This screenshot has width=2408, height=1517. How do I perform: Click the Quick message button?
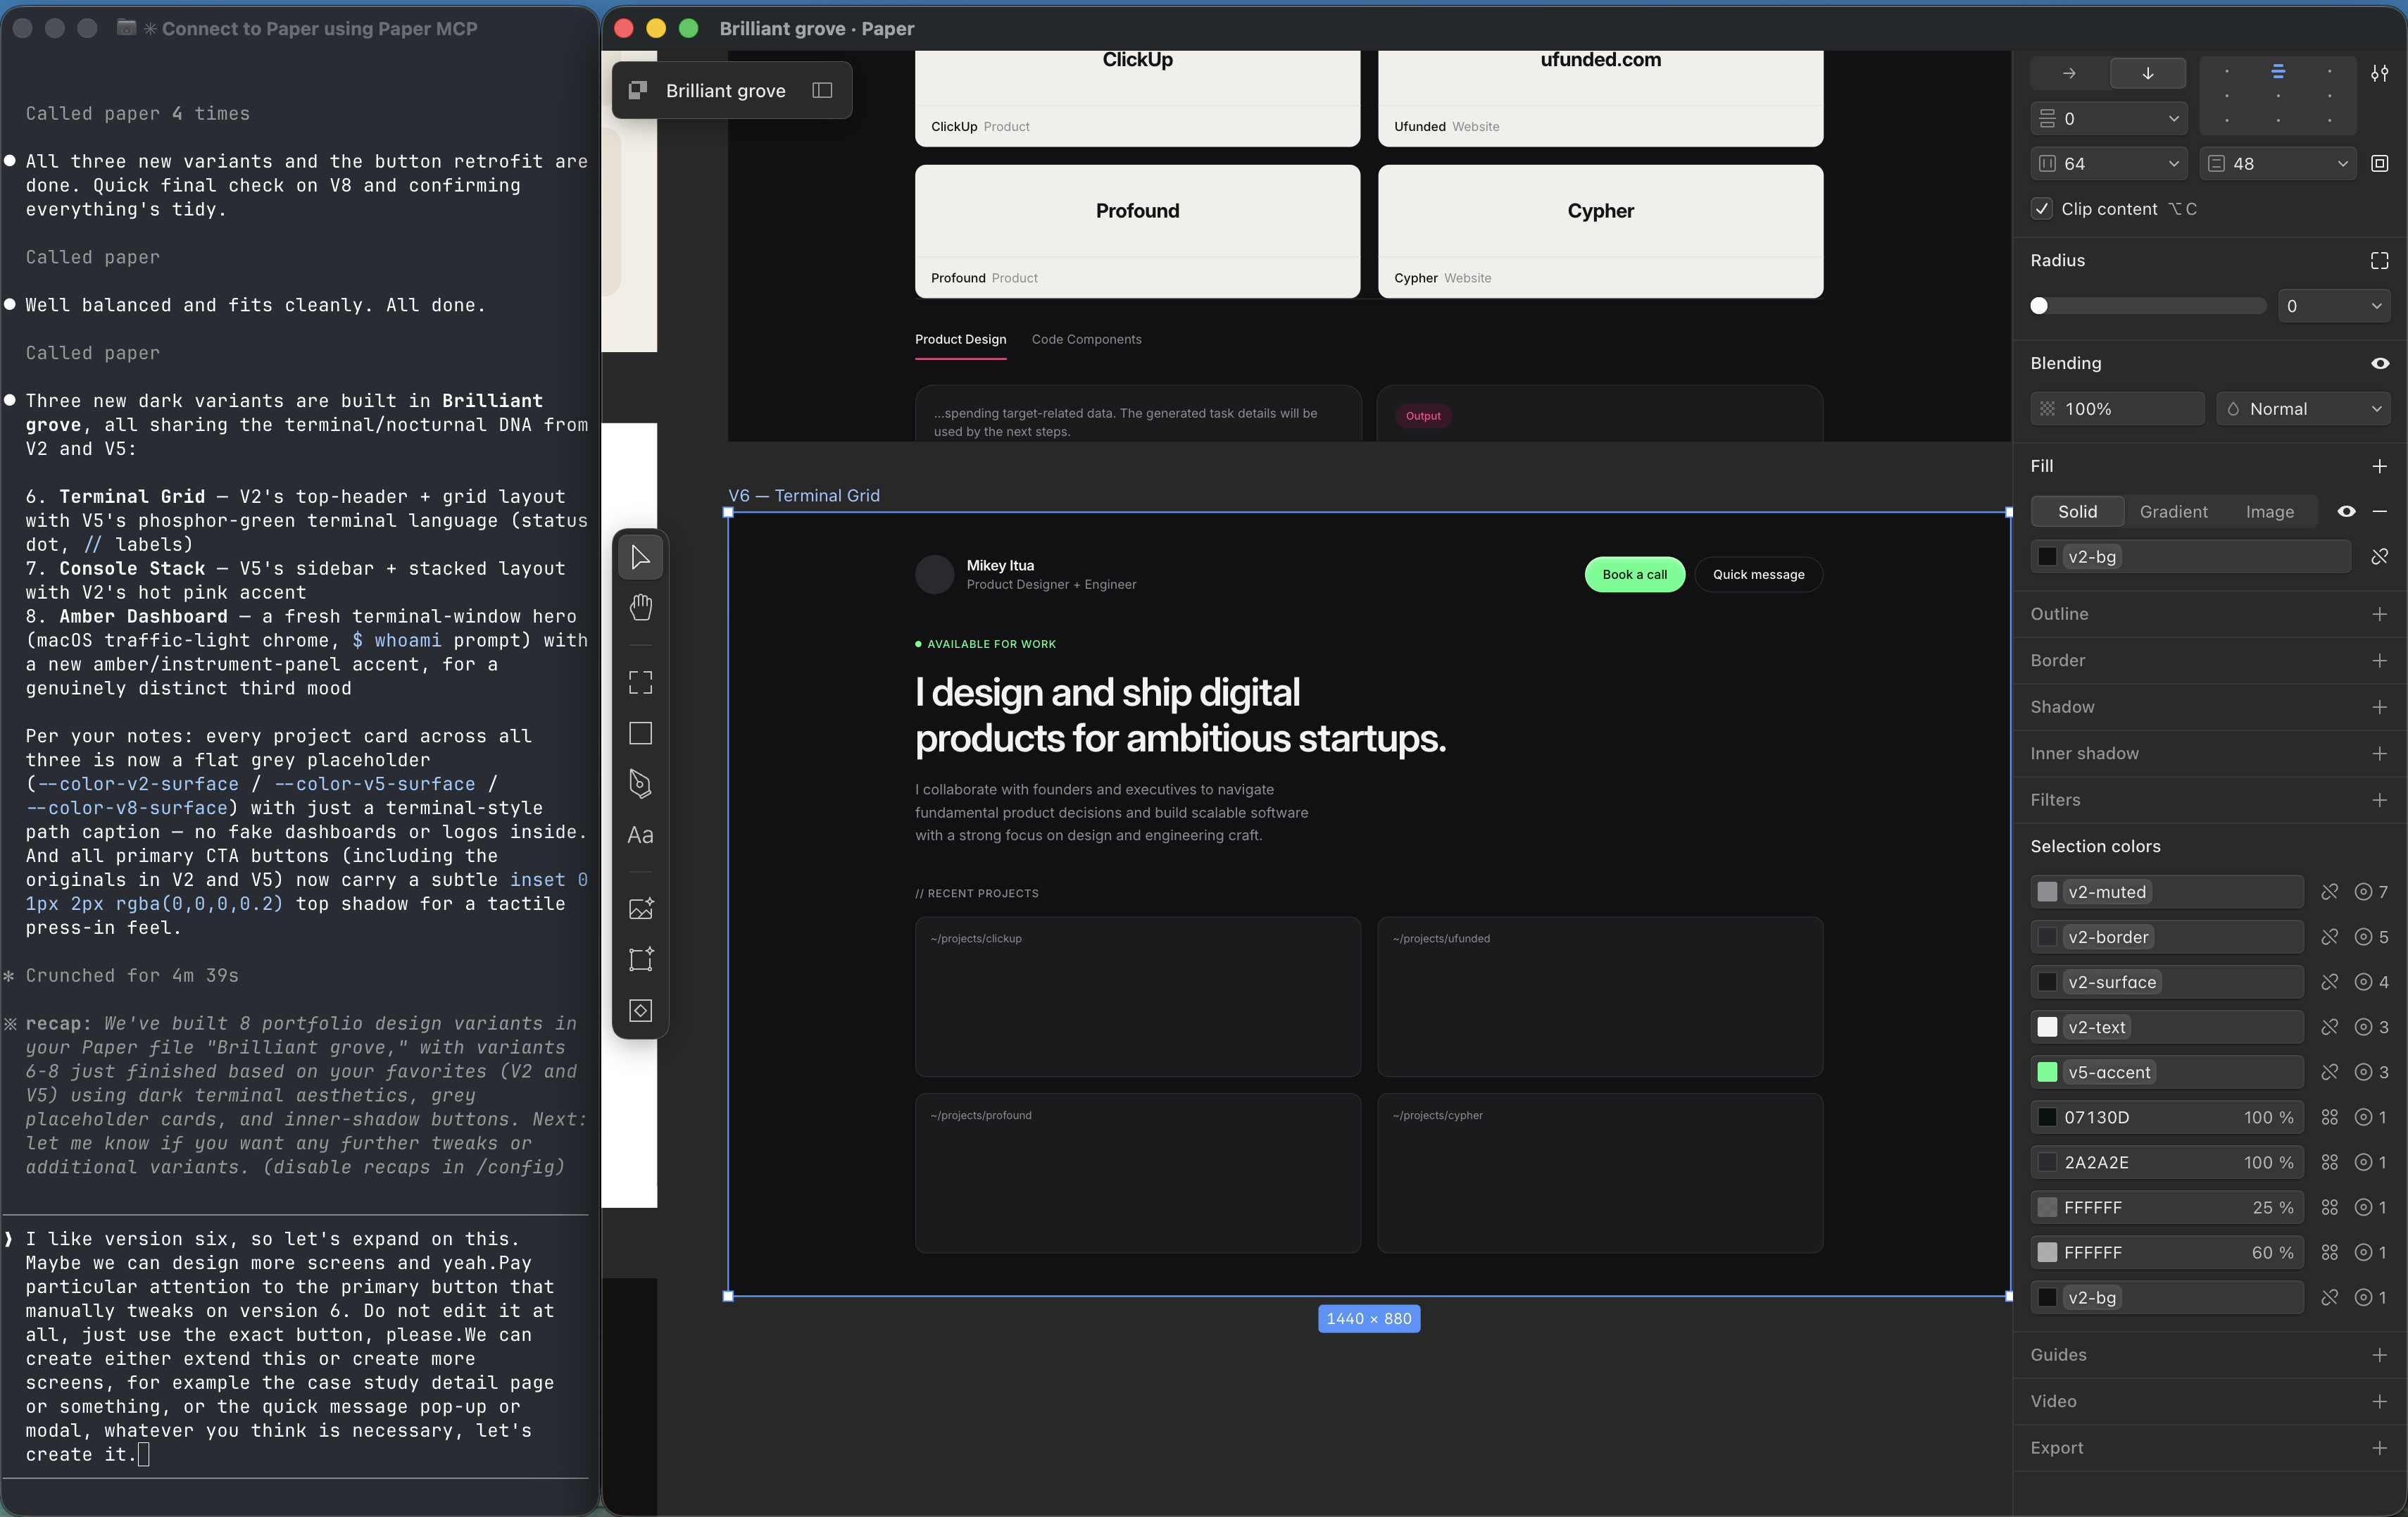[1758, 574]
